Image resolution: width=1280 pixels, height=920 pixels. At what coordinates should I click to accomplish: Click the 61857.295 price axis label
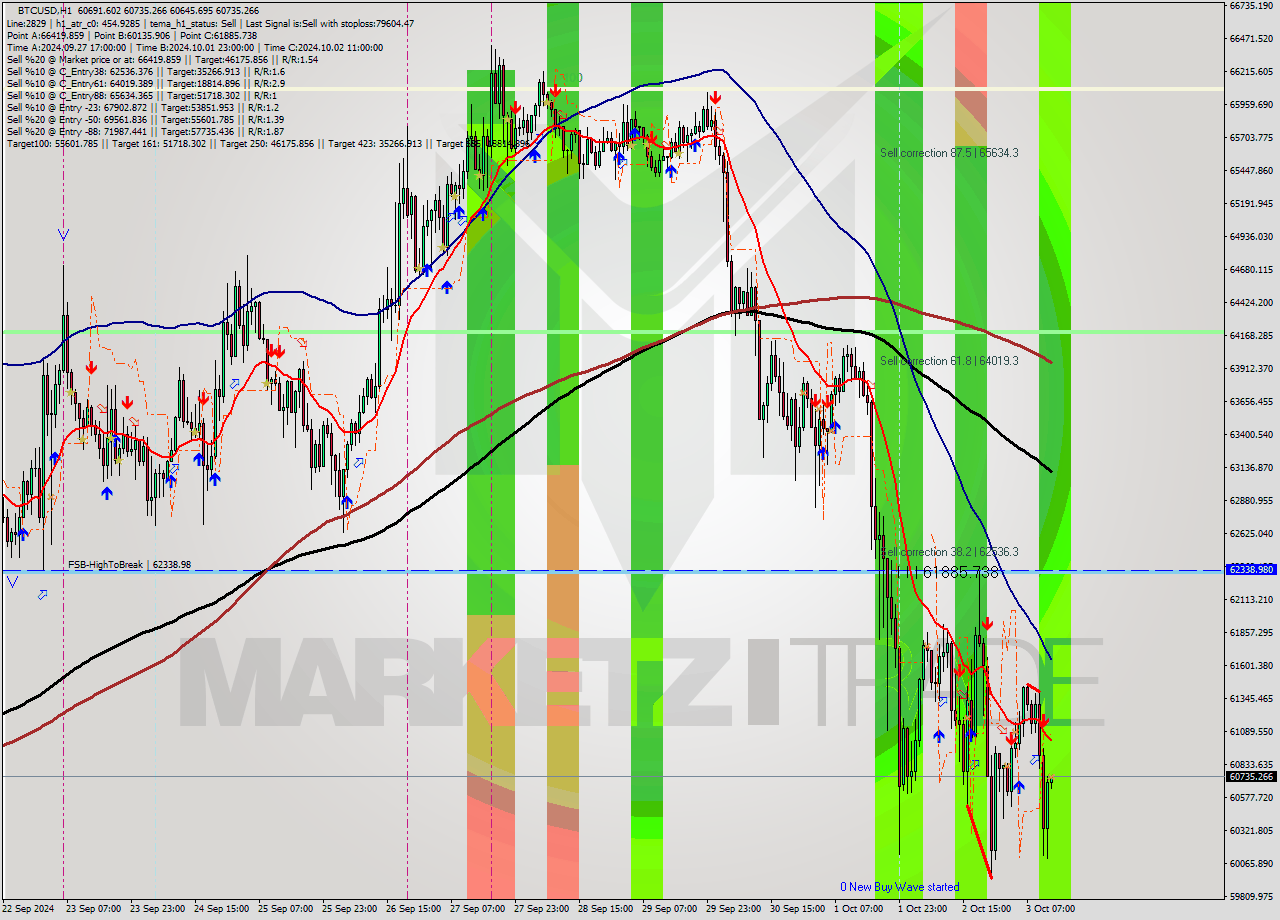[x=1251, y=633]
